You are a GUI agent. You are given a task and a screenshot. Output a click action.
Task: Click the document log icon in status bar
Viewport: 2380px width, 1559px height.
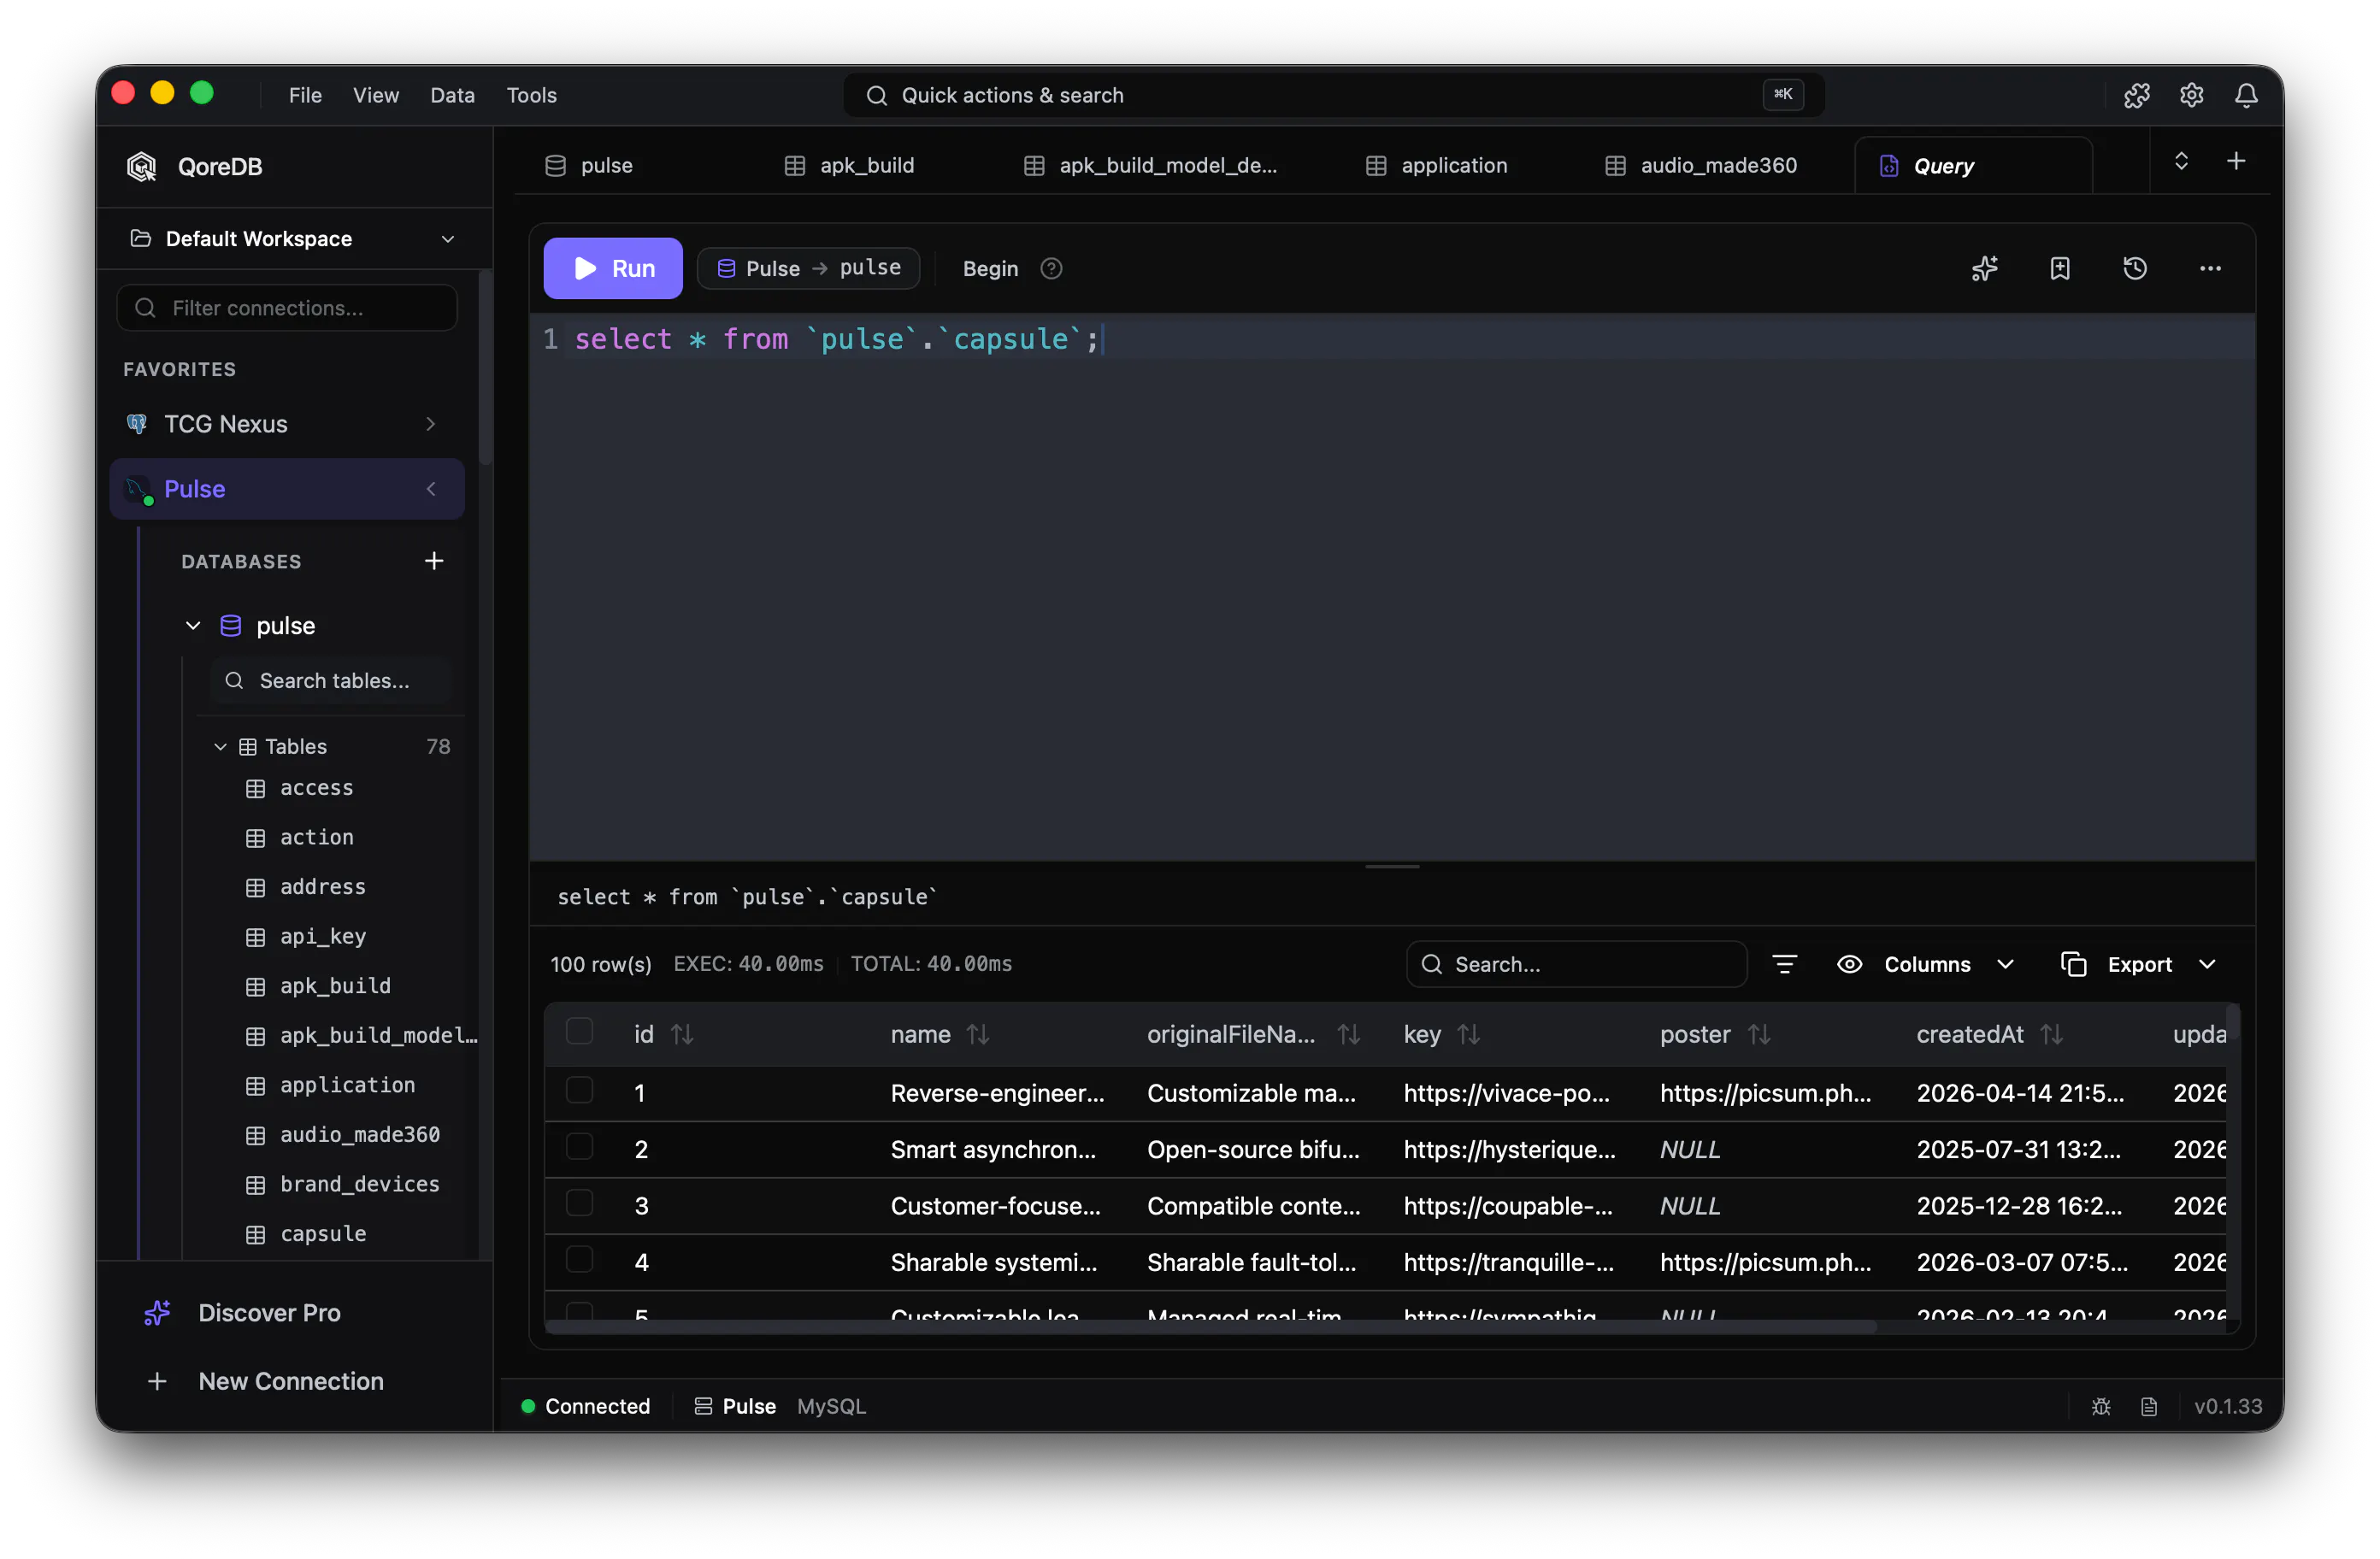pos(2149,1406)
